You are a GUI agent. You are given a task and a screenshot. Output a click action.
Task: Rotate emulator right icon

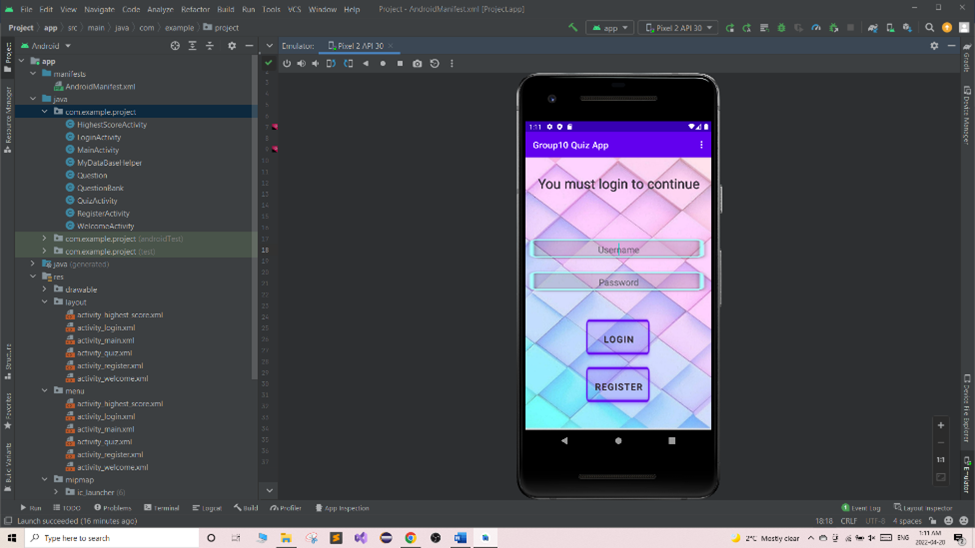pyautogui.click(x=348, y=63)
